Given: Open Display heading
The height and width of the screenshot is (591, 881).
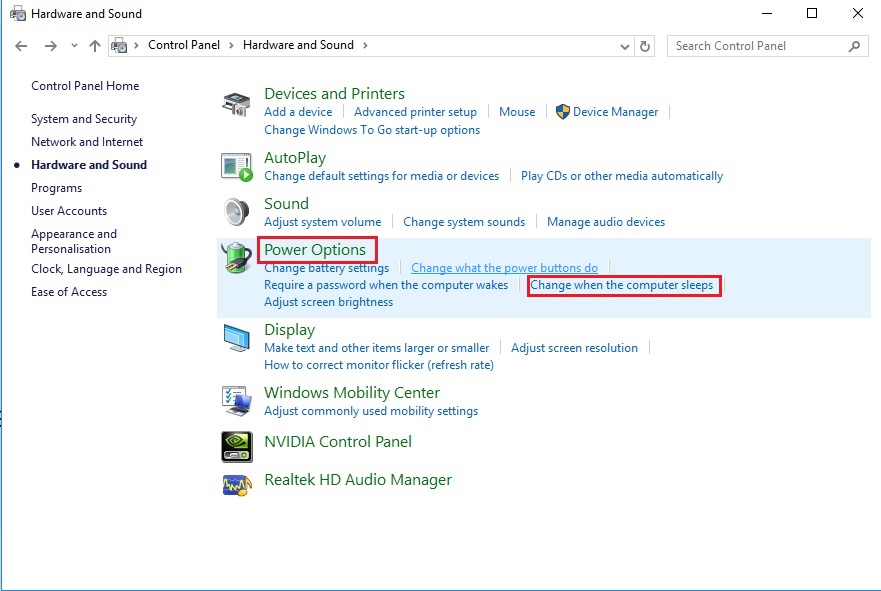Looking at the screenshot, I should click(289, 330).
